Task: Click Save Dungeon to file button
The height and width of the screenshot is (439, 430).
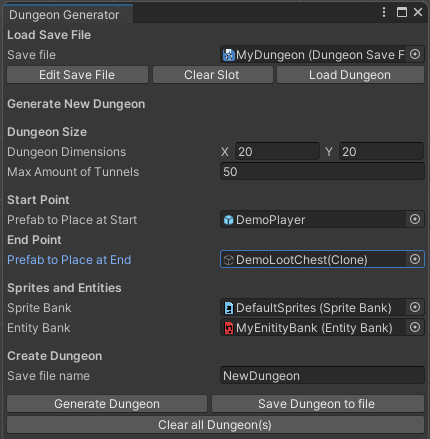Action: [x=318, y=404]
